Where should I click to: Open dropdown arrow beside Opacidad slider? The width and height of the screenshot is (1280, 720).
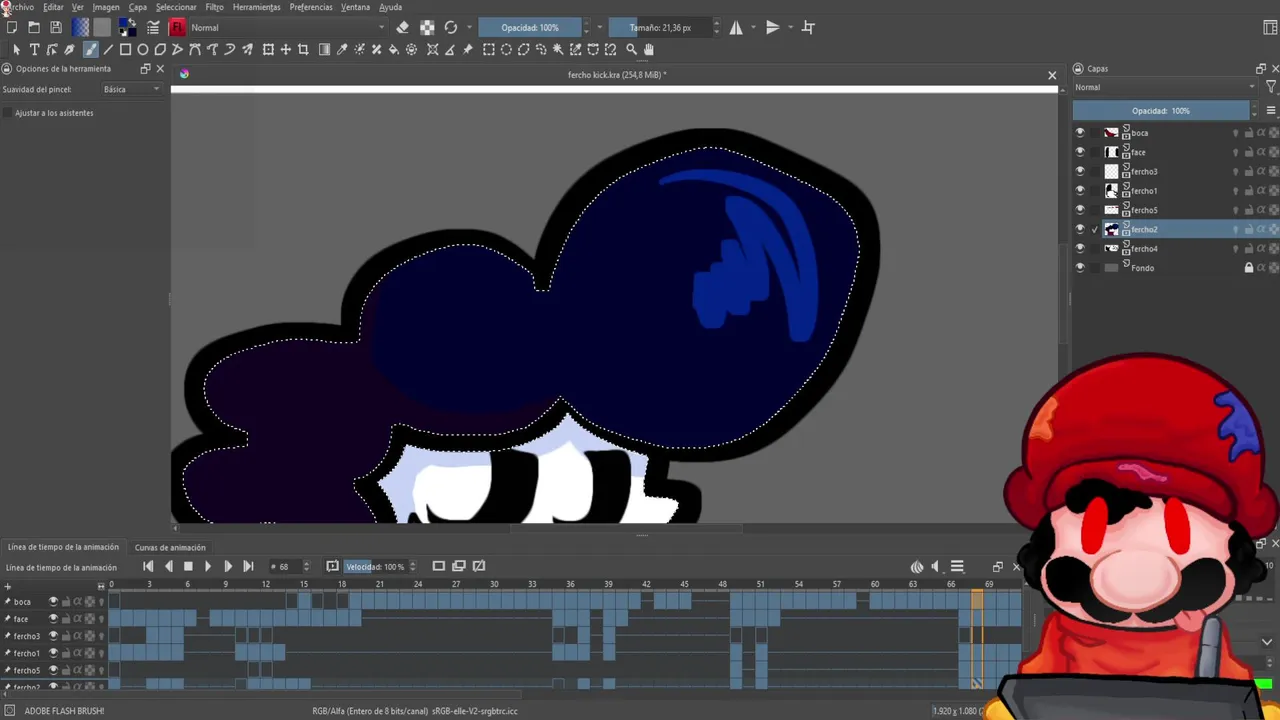600,27
